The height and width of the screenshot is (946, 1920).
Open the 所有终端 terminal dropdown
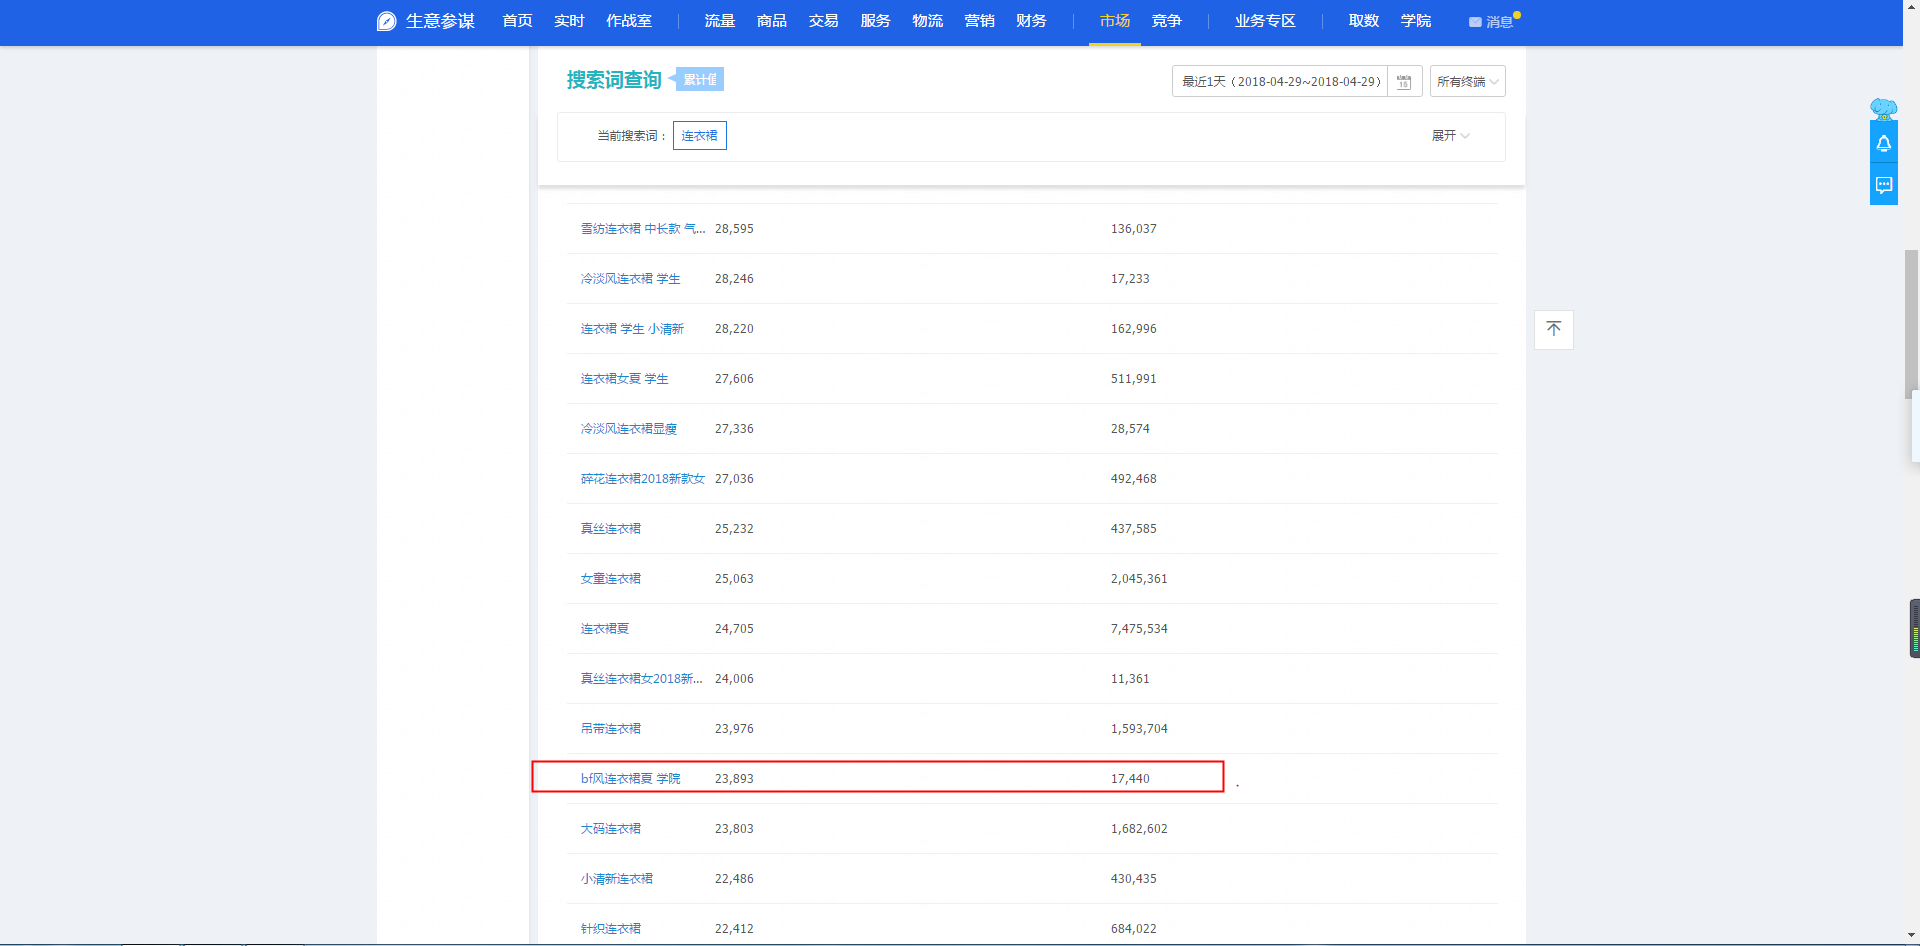point(1468,82)
